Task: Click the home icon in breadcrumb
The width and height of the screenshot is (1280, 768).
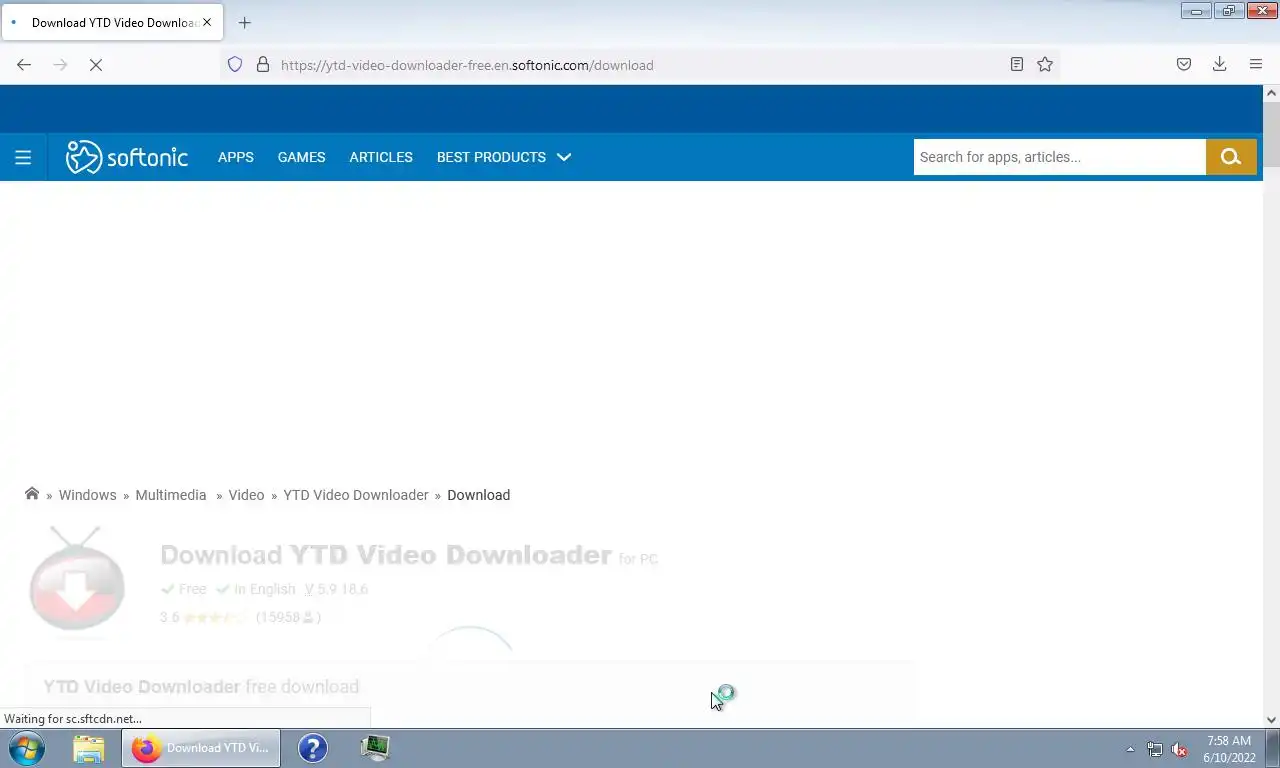Action: pyautogui.click(x=32, y=494)
